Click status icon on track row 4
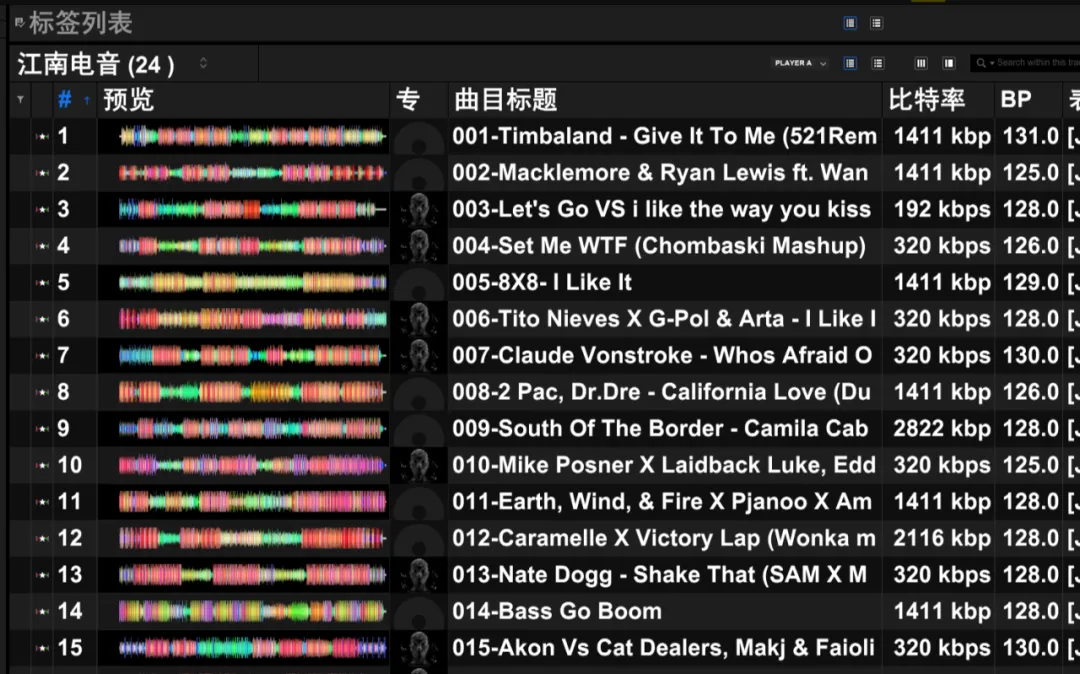The width and height of the screenshot is (1080, 674). coord(42,246)
